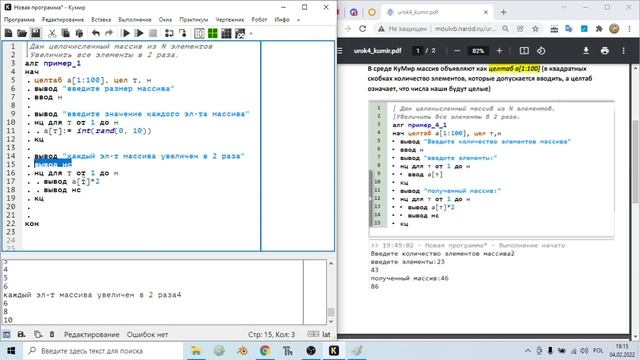Open a file via Kumir folder icon
The height and width of the screenshot is (360, 640).
22,33
